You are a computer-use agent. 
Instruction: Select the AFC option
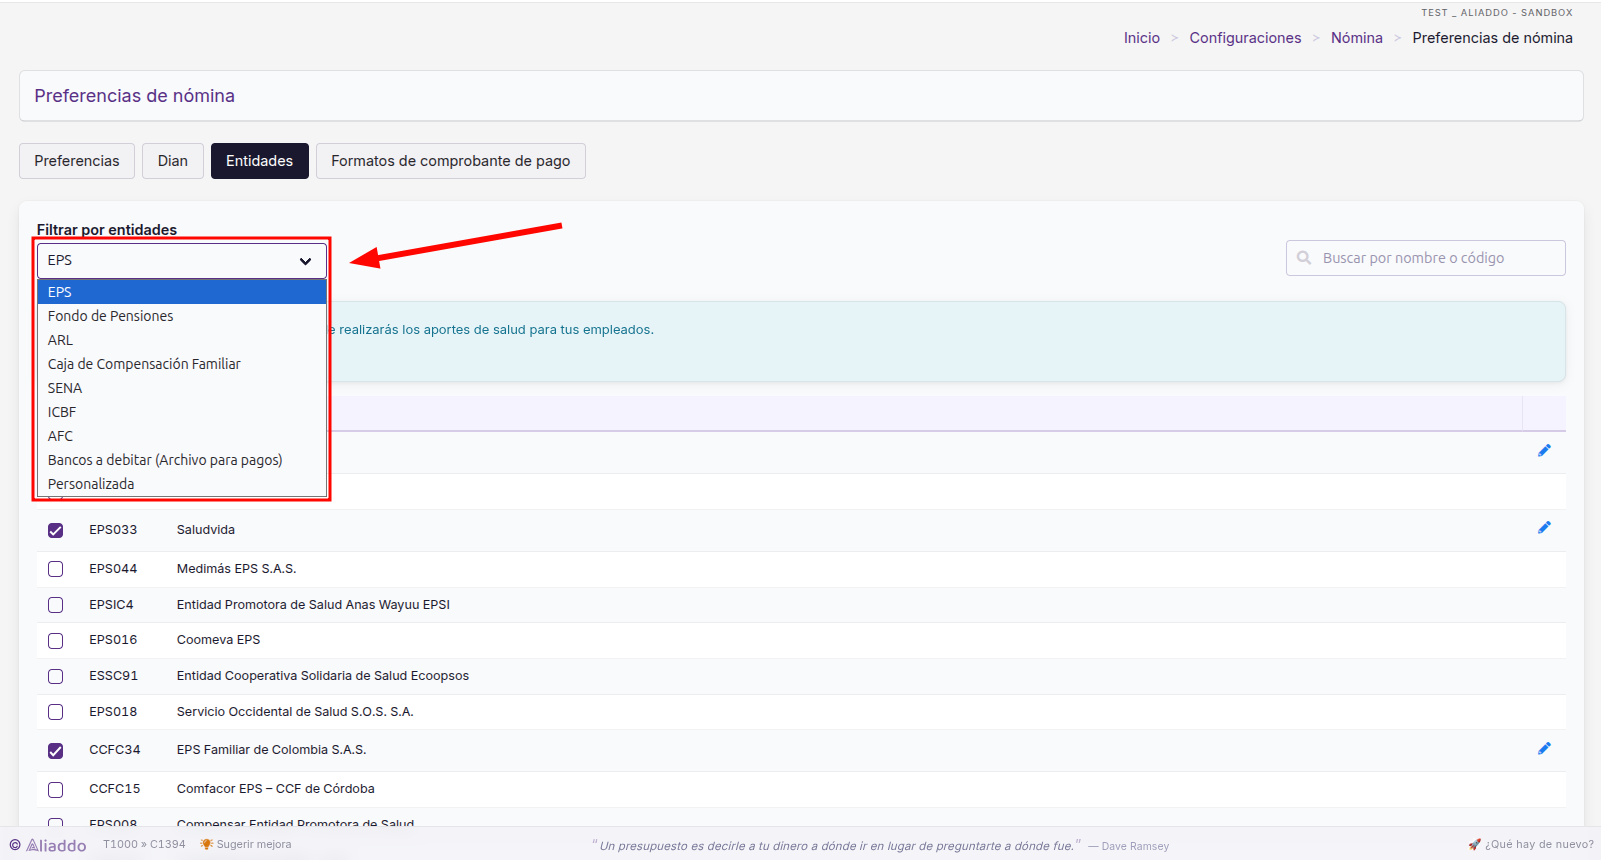point(182,436)
